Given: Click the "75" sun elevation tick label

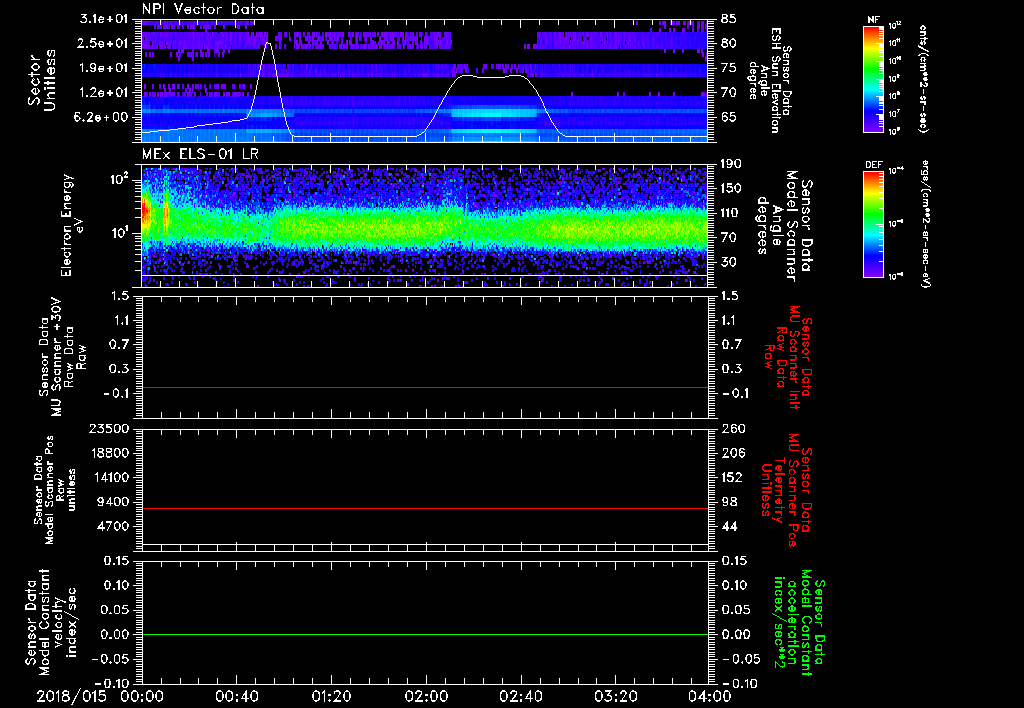Looking at the screenshot, I should coord(729,68).
